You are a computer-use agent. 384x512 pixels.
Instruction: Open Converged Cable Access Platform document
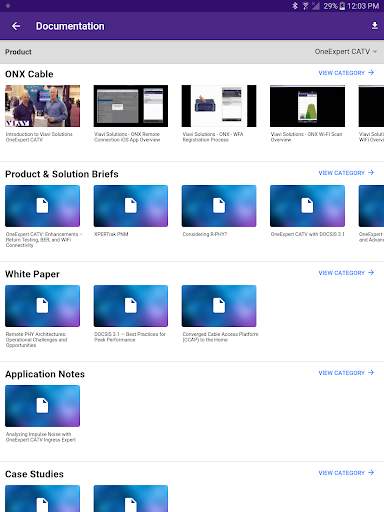[219, 306]
